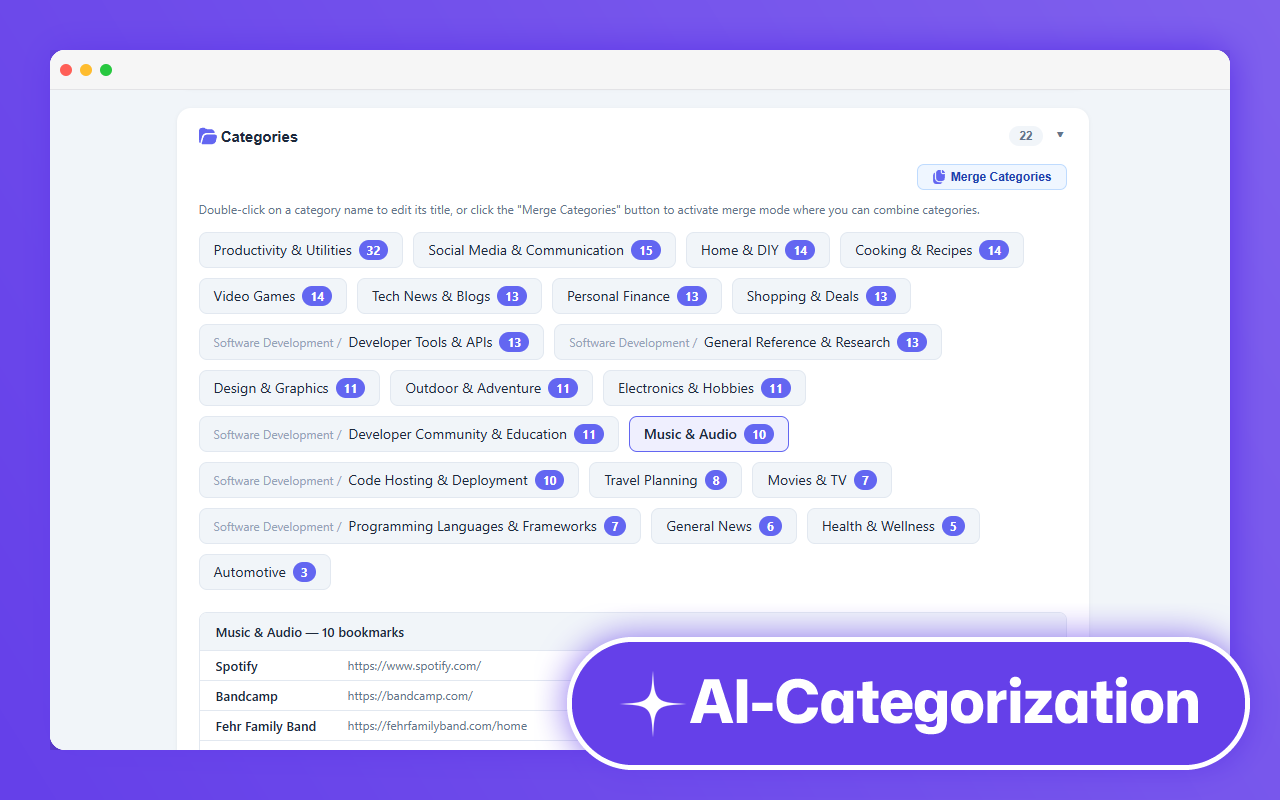The image size is (1280, 800).
Task: Open the Personal Finance category
Action: [x=635, y=296]
